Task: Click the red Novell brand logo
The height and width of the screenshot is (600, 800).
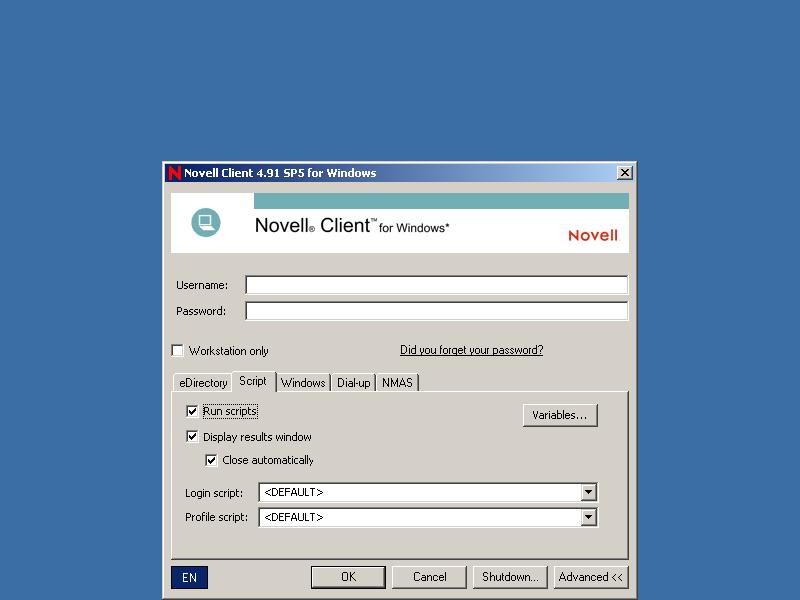Action: [593, 235]
